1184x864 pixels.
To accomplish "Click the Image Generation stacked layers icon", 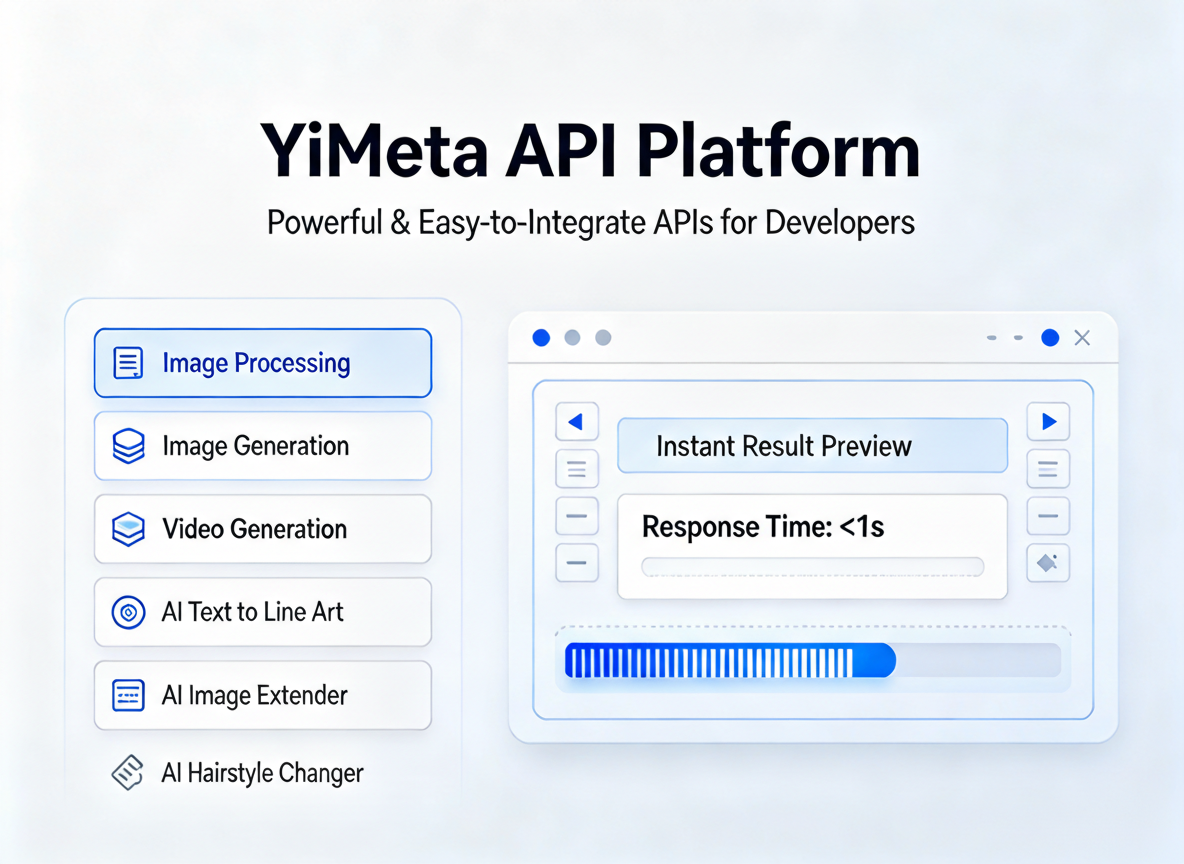I will point(128,446).
